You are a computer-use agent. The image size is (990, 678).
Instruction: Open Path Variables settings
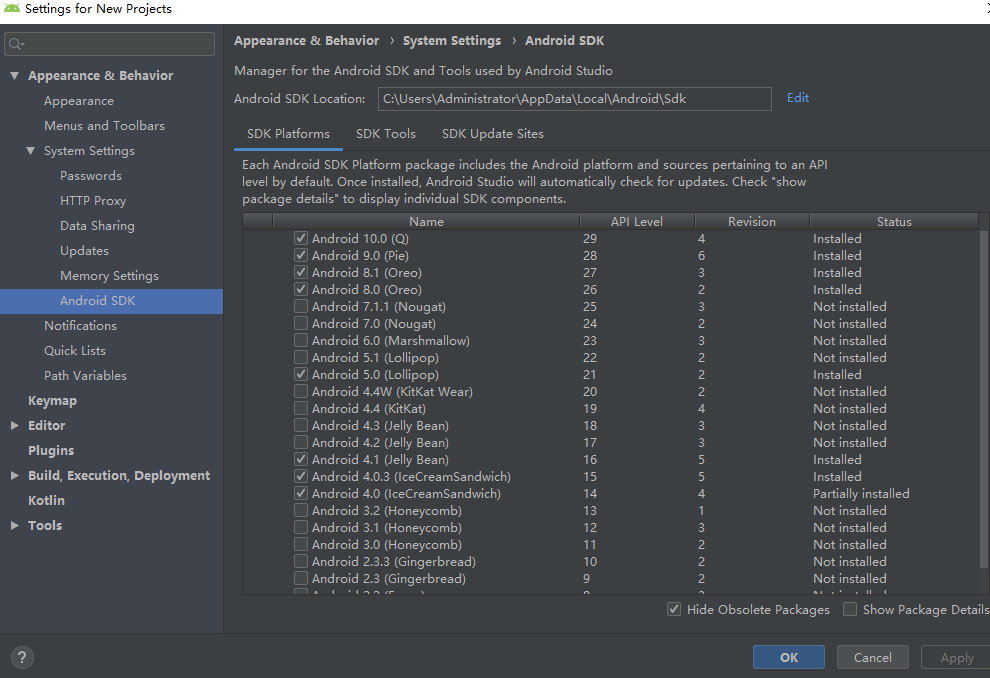point(85,376)
